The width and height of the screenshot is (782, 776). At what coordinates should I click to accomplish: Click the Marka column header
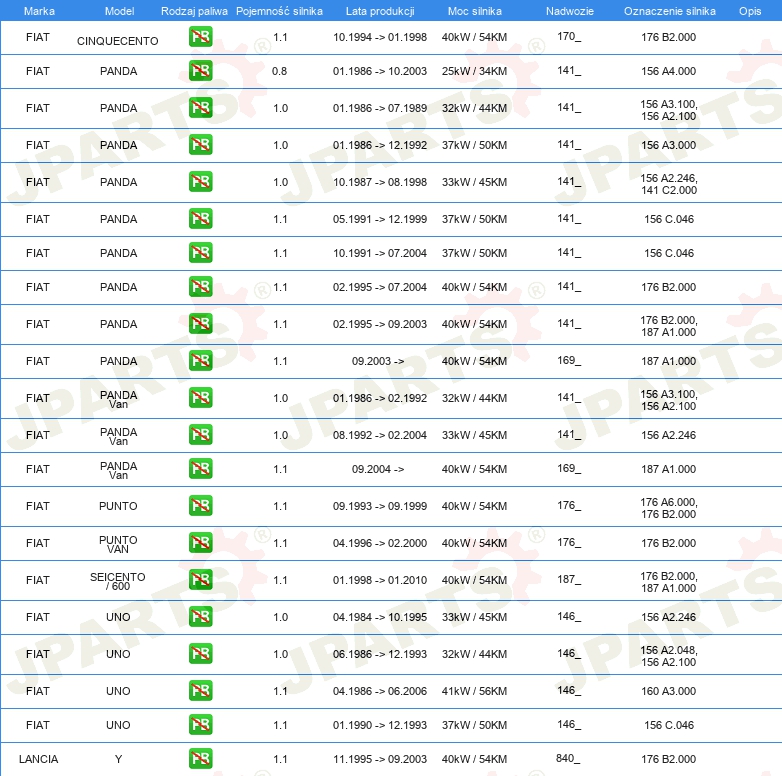pos(39,11)
